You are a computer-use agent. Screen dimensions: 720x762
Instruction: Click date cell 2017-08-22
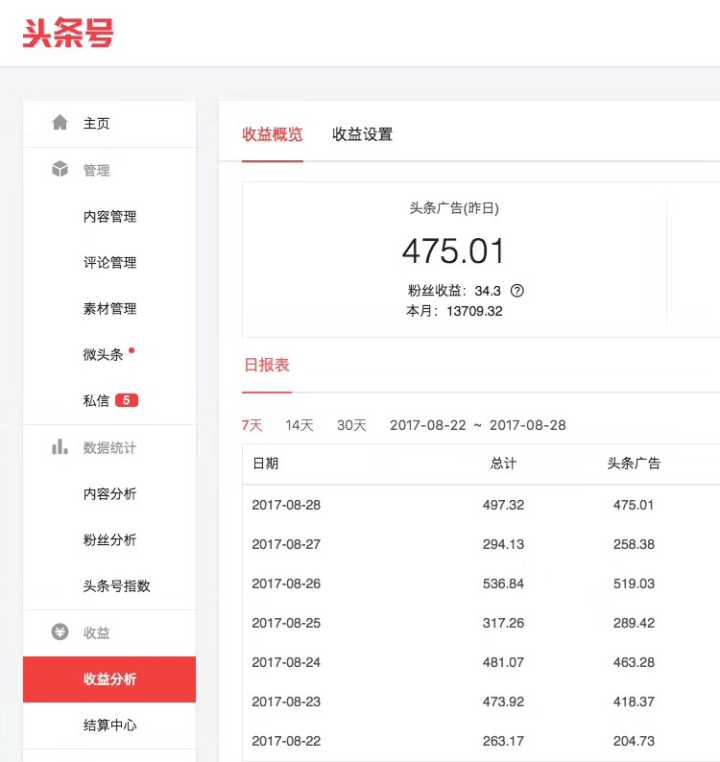286,741
